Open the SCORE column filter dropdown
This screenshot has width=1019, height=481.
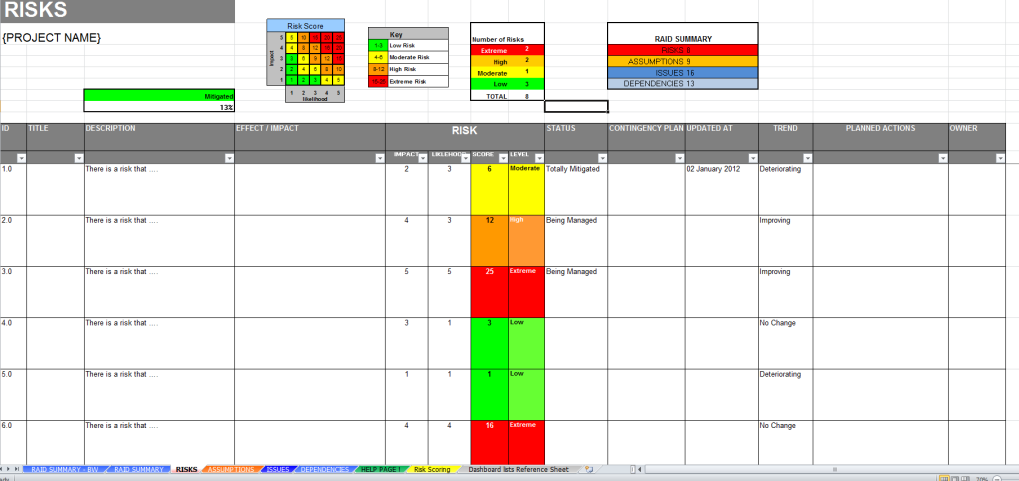click(x=503, y=158)
